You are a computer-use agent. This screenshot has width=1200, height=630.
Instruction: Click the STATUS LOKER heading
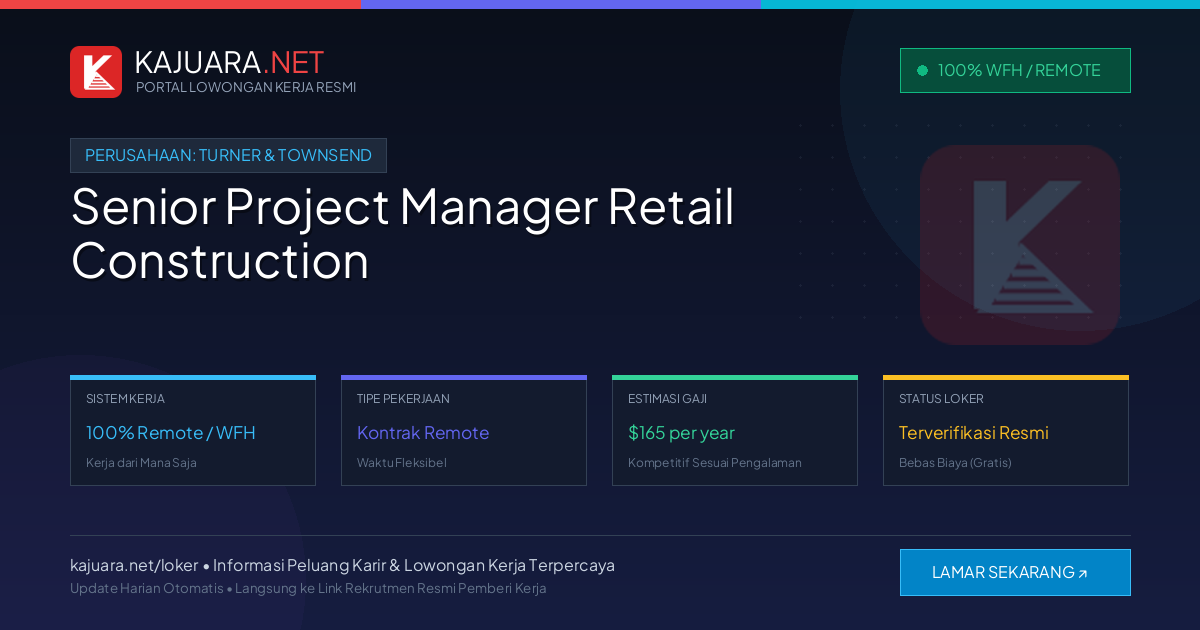click(x=941, y=398)
